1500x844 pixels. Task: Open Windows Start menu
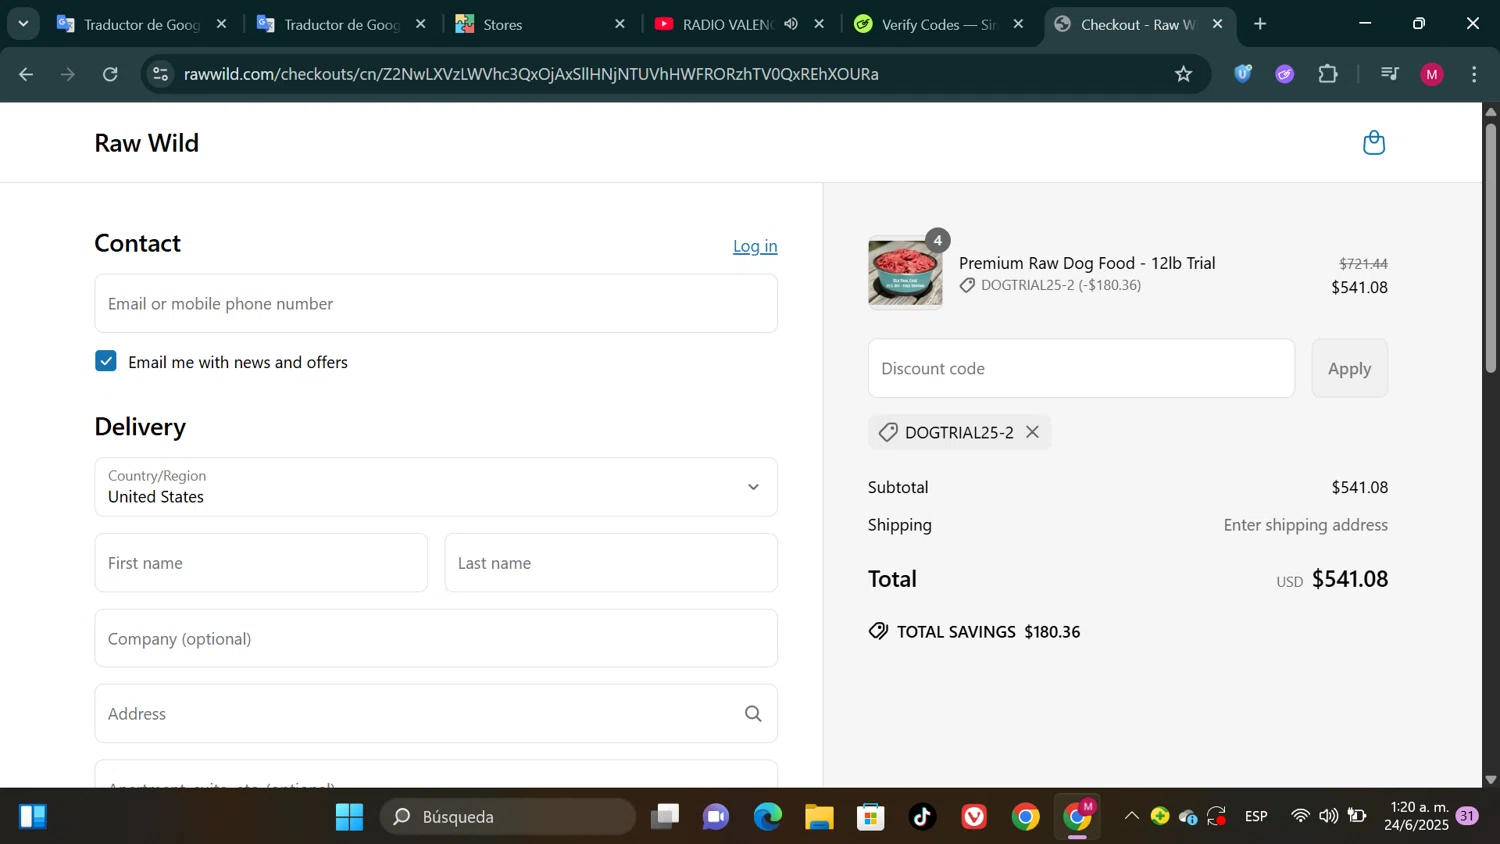[x=349, y=817]
